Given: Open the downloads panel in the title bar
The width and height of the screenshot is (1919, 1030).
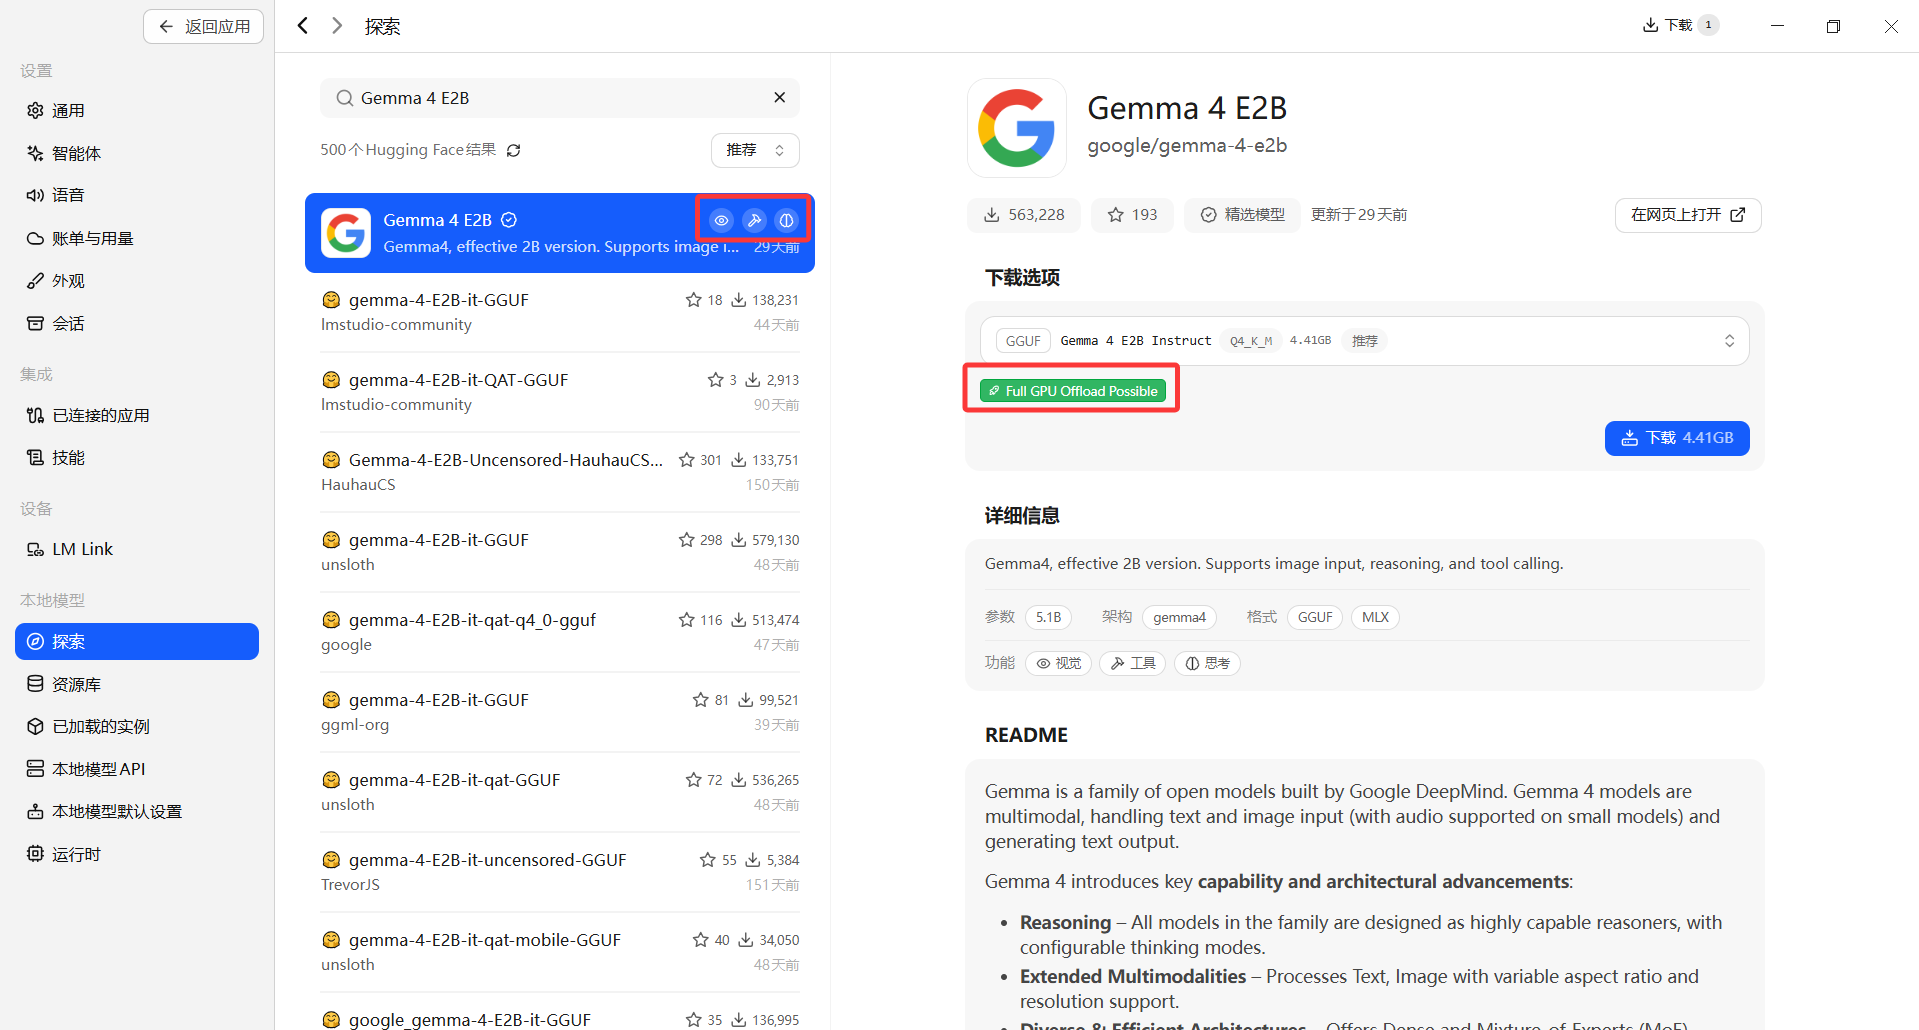Looking at the screenshot, I should 1680,25.
